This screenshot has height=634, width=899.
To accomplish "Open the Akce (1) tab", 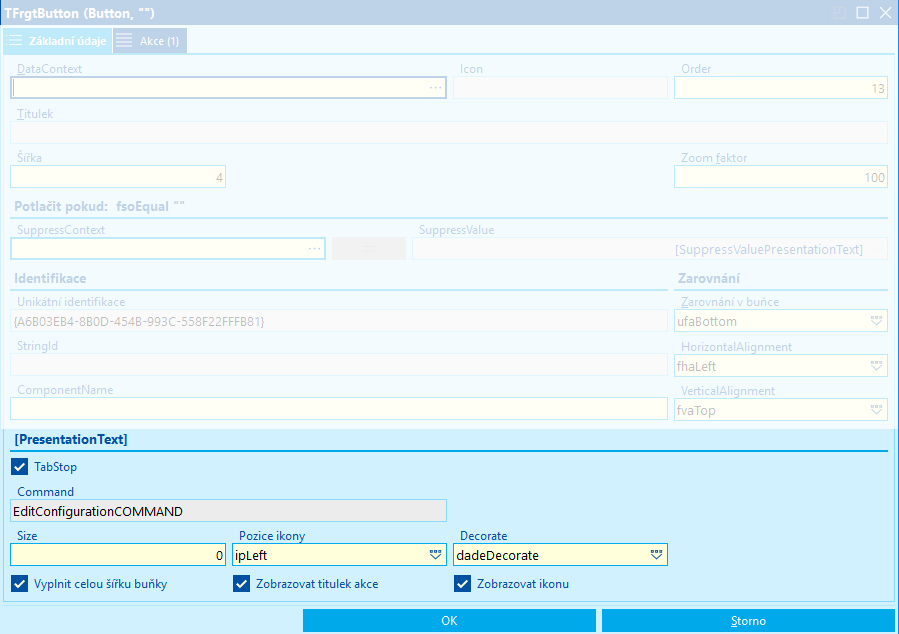I will click(x=150, y=41).
